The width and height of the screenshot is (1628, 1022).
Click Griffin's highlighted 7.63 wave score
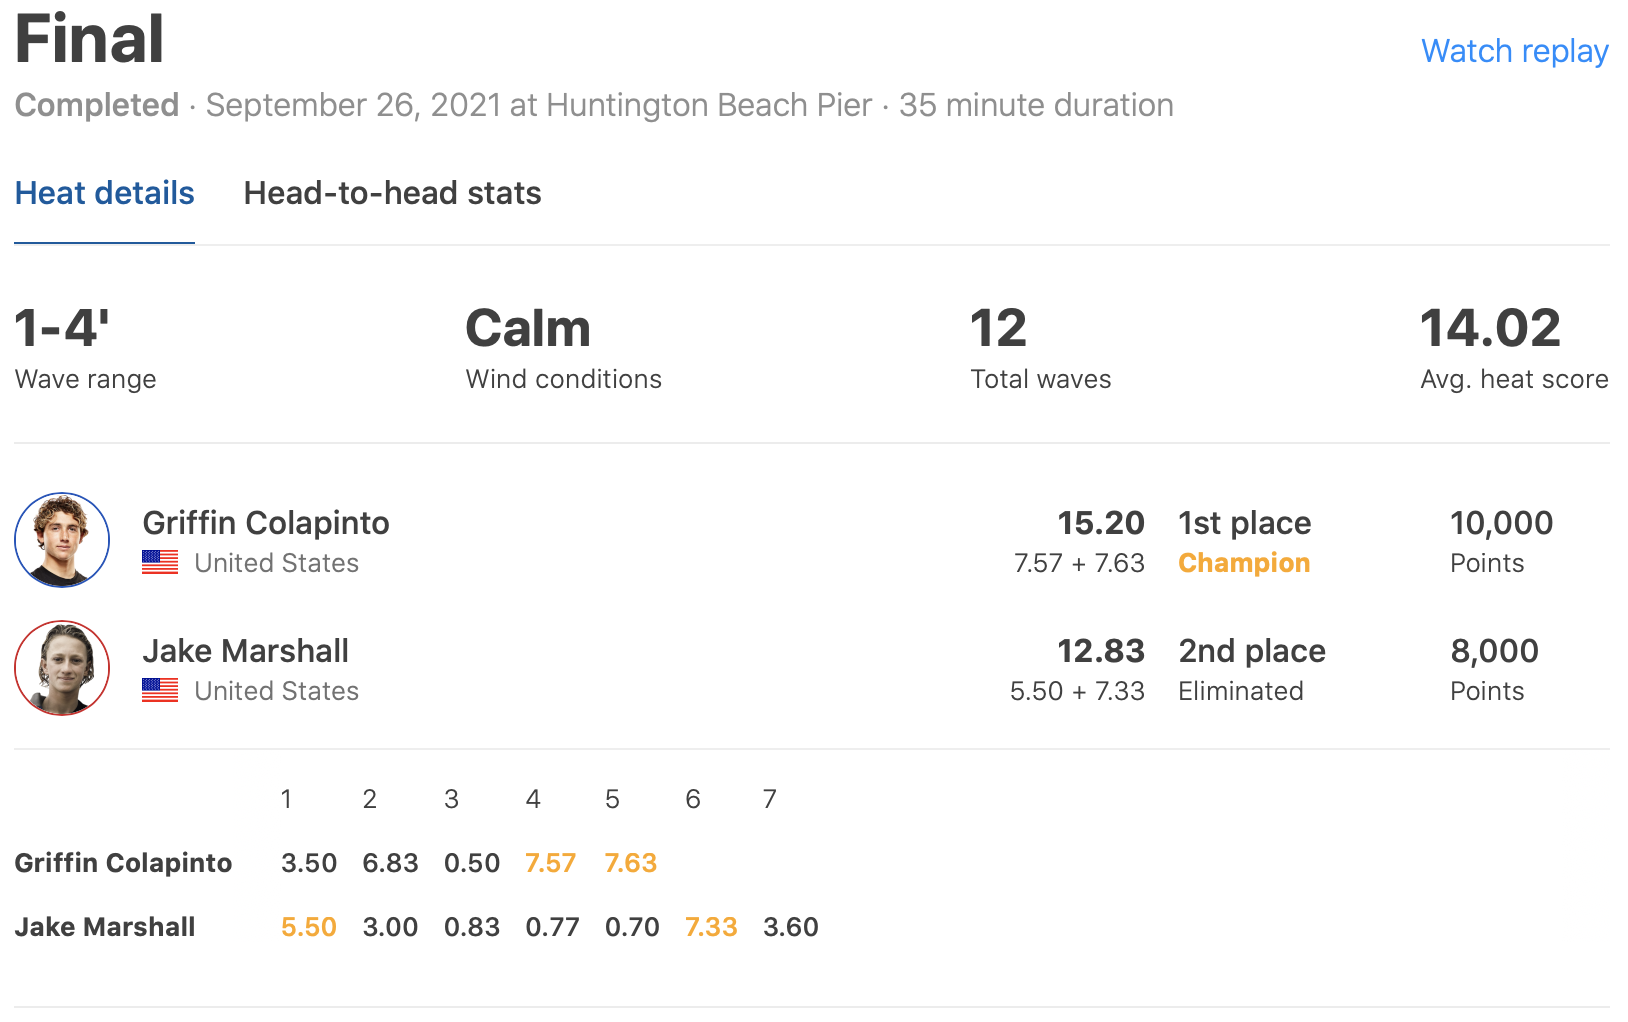coord(631,863)
